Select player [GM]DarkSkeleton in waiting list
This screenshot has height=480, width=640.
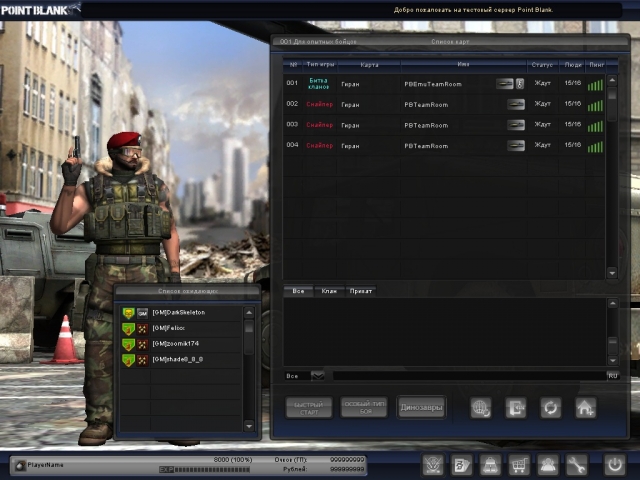coord(181,313)
